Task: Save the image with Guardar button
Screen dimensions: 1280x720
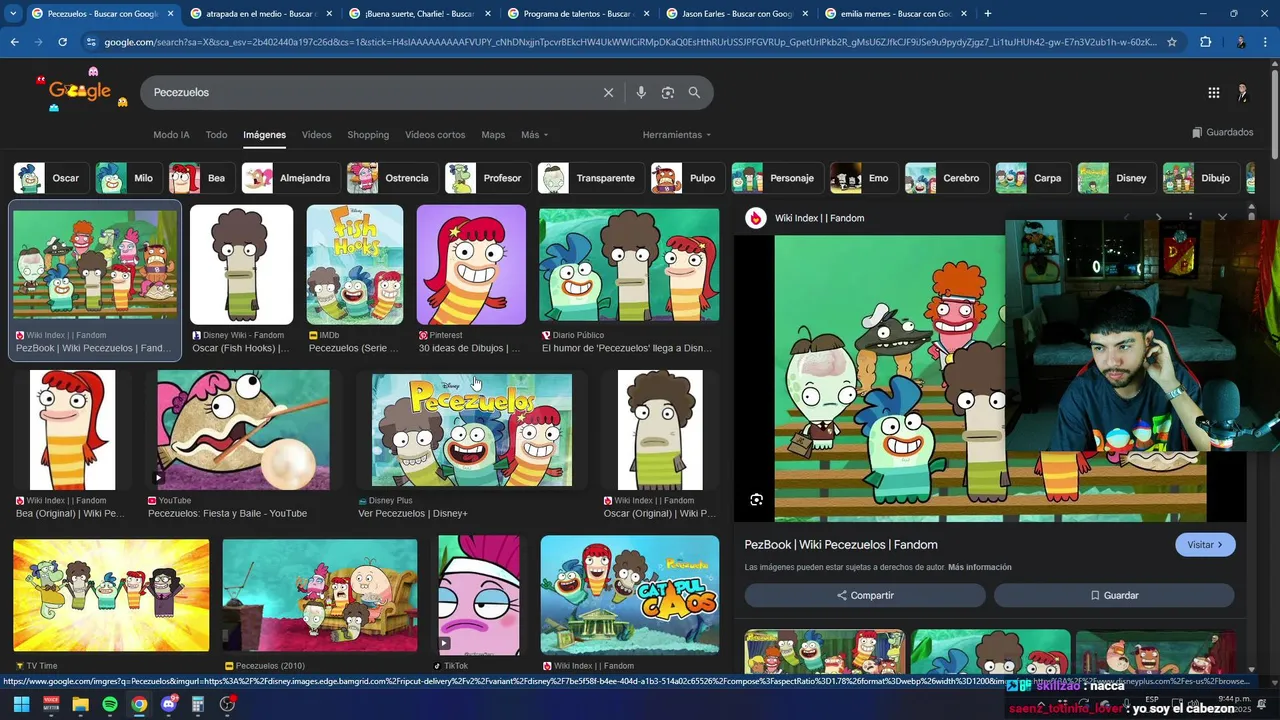Action: tap(1114, 595)
